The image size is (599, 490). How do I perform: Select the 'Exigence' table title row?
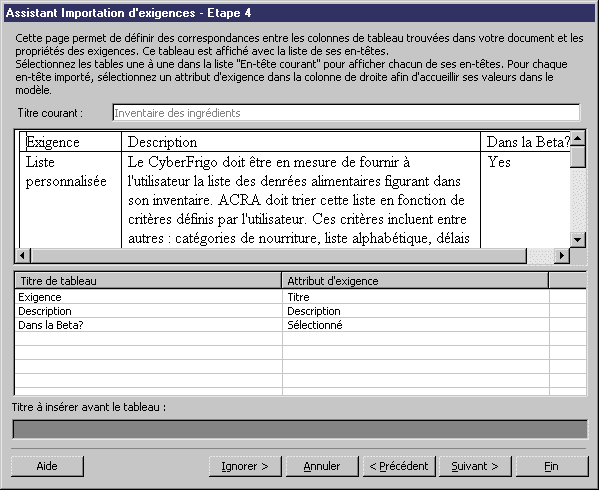pos(149,297)
